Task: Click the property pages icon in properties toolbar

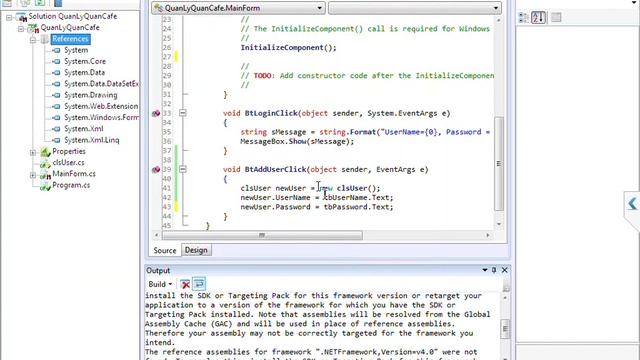Action: 556,17
